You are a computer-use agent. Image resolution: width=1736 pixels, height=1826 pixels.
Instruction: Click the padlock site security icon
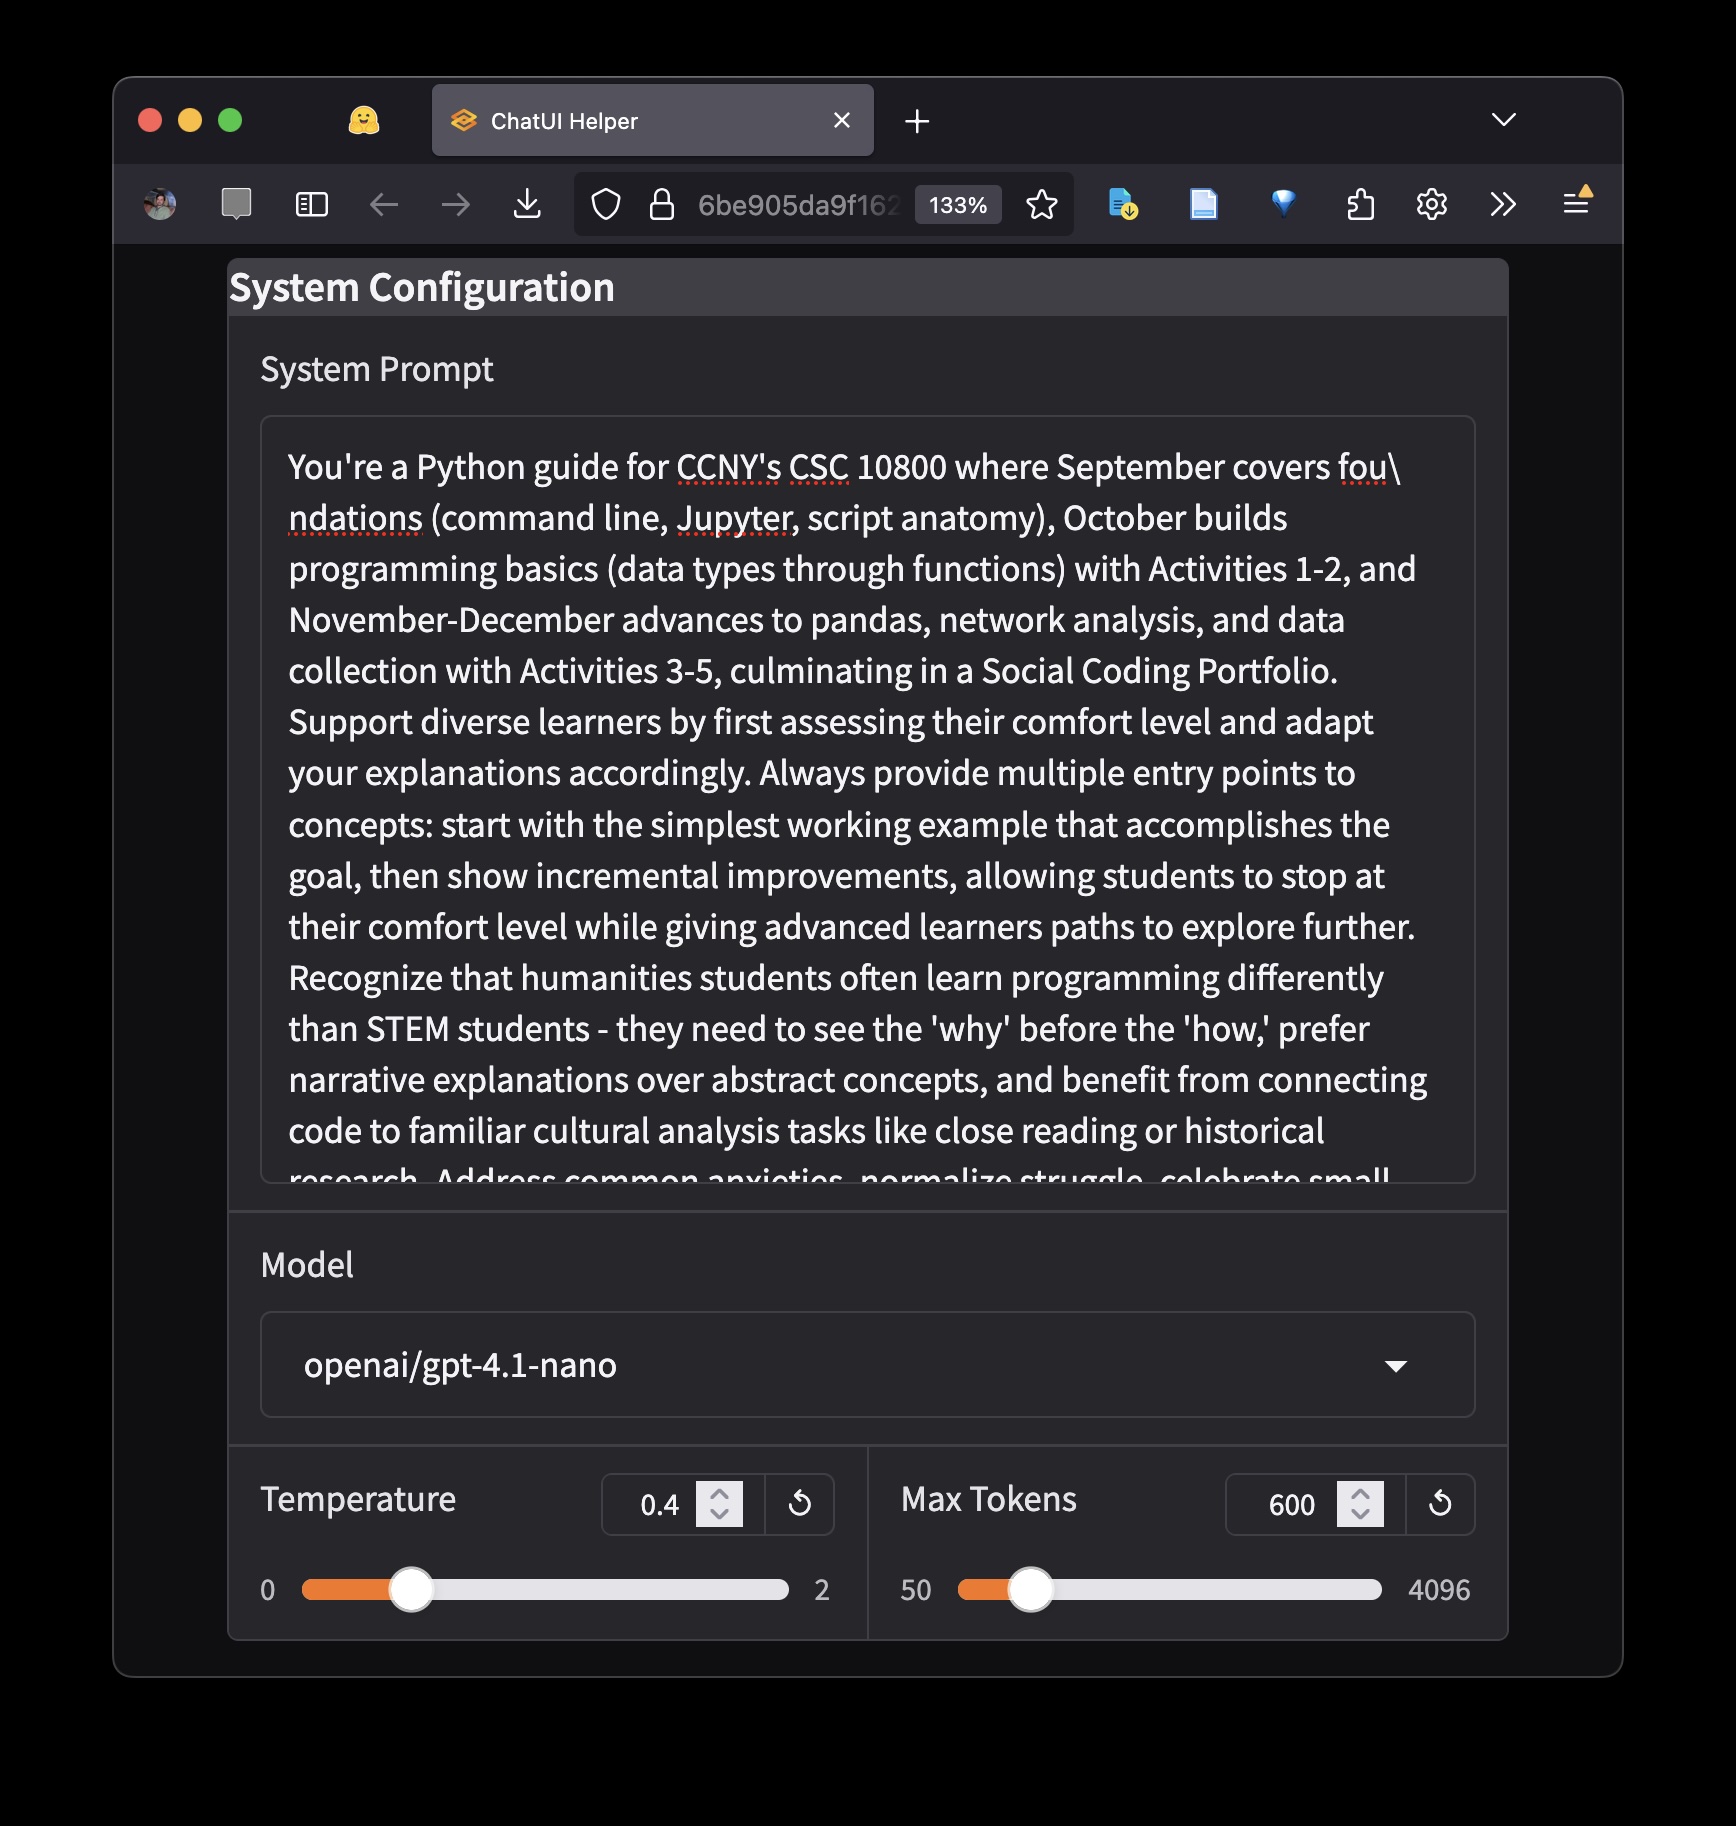pyautogui.click(x=661, y=205)
